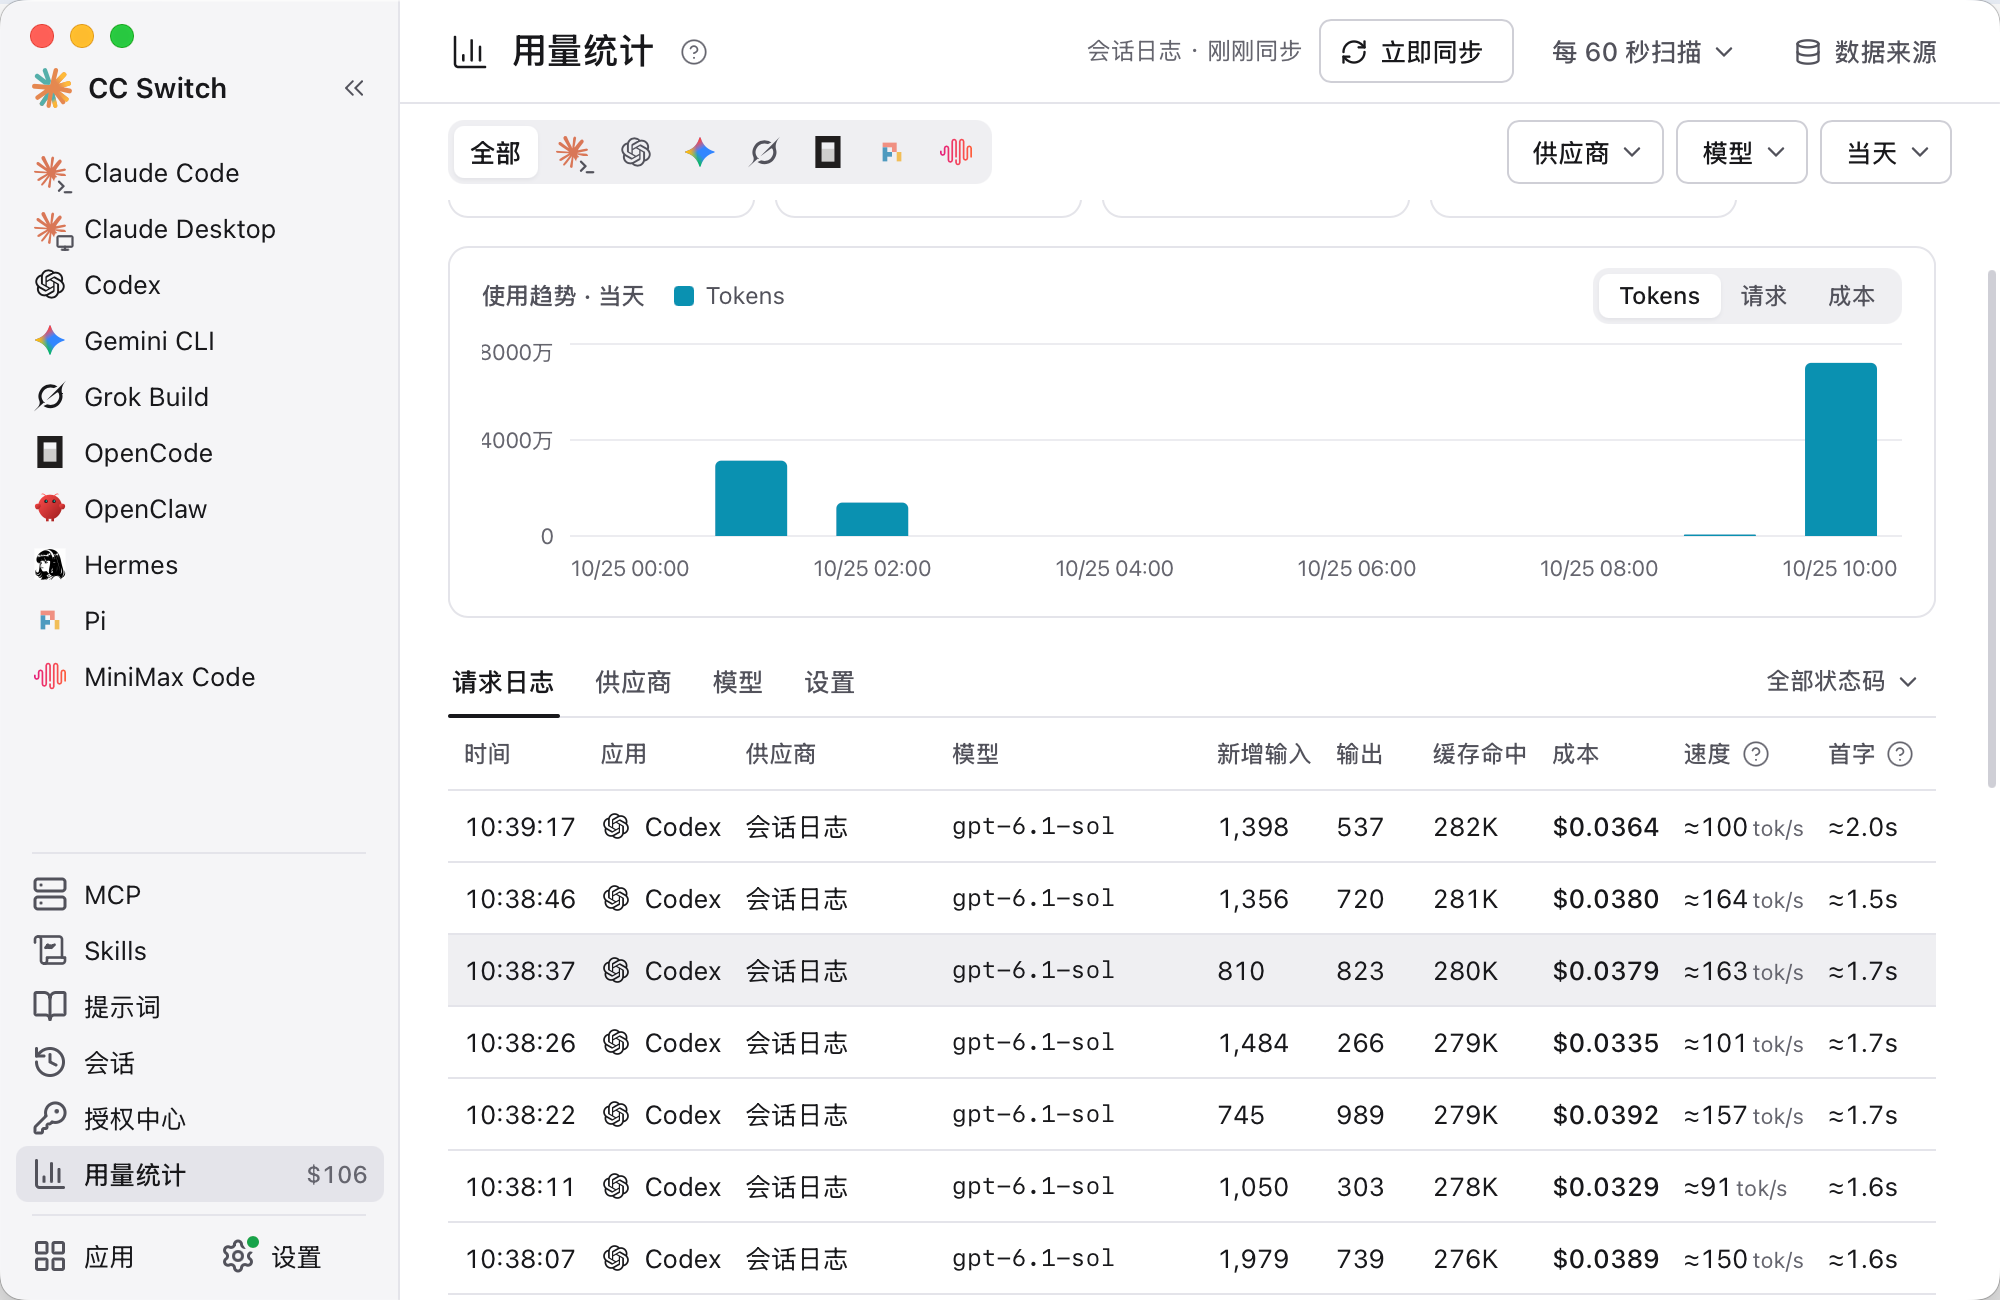Collapse the sidebar with the double chevron

(x=354, y=88)
